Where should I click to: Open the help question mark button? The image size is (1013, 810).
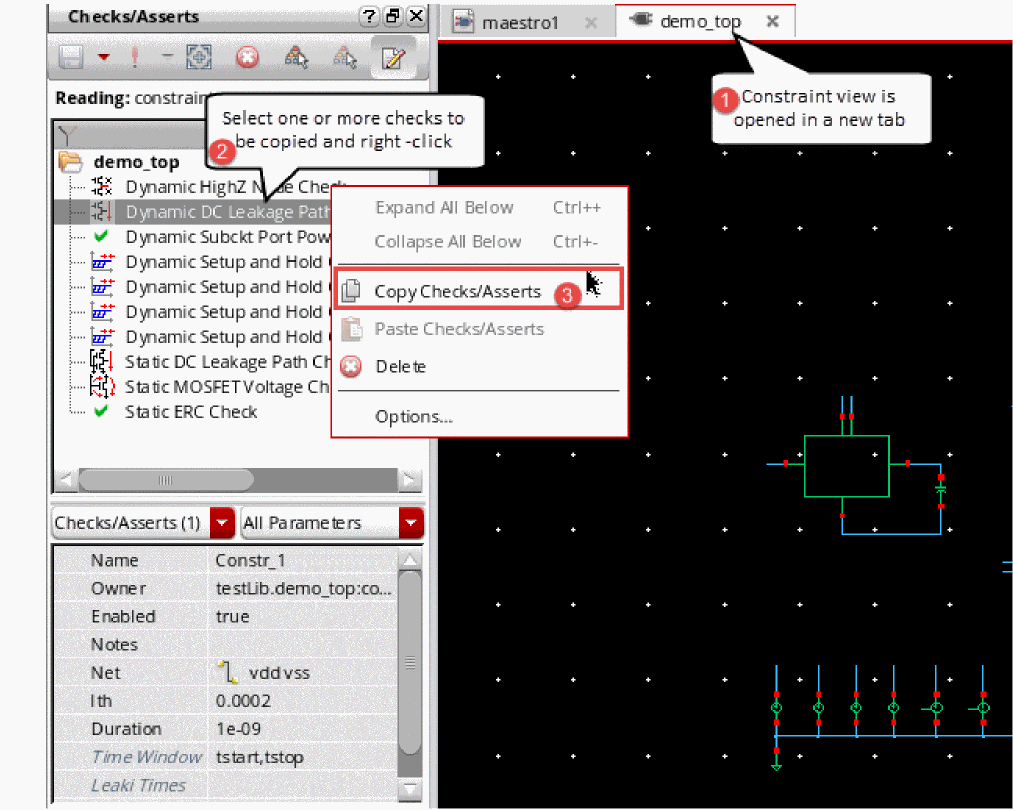click(x=369, y=17)
